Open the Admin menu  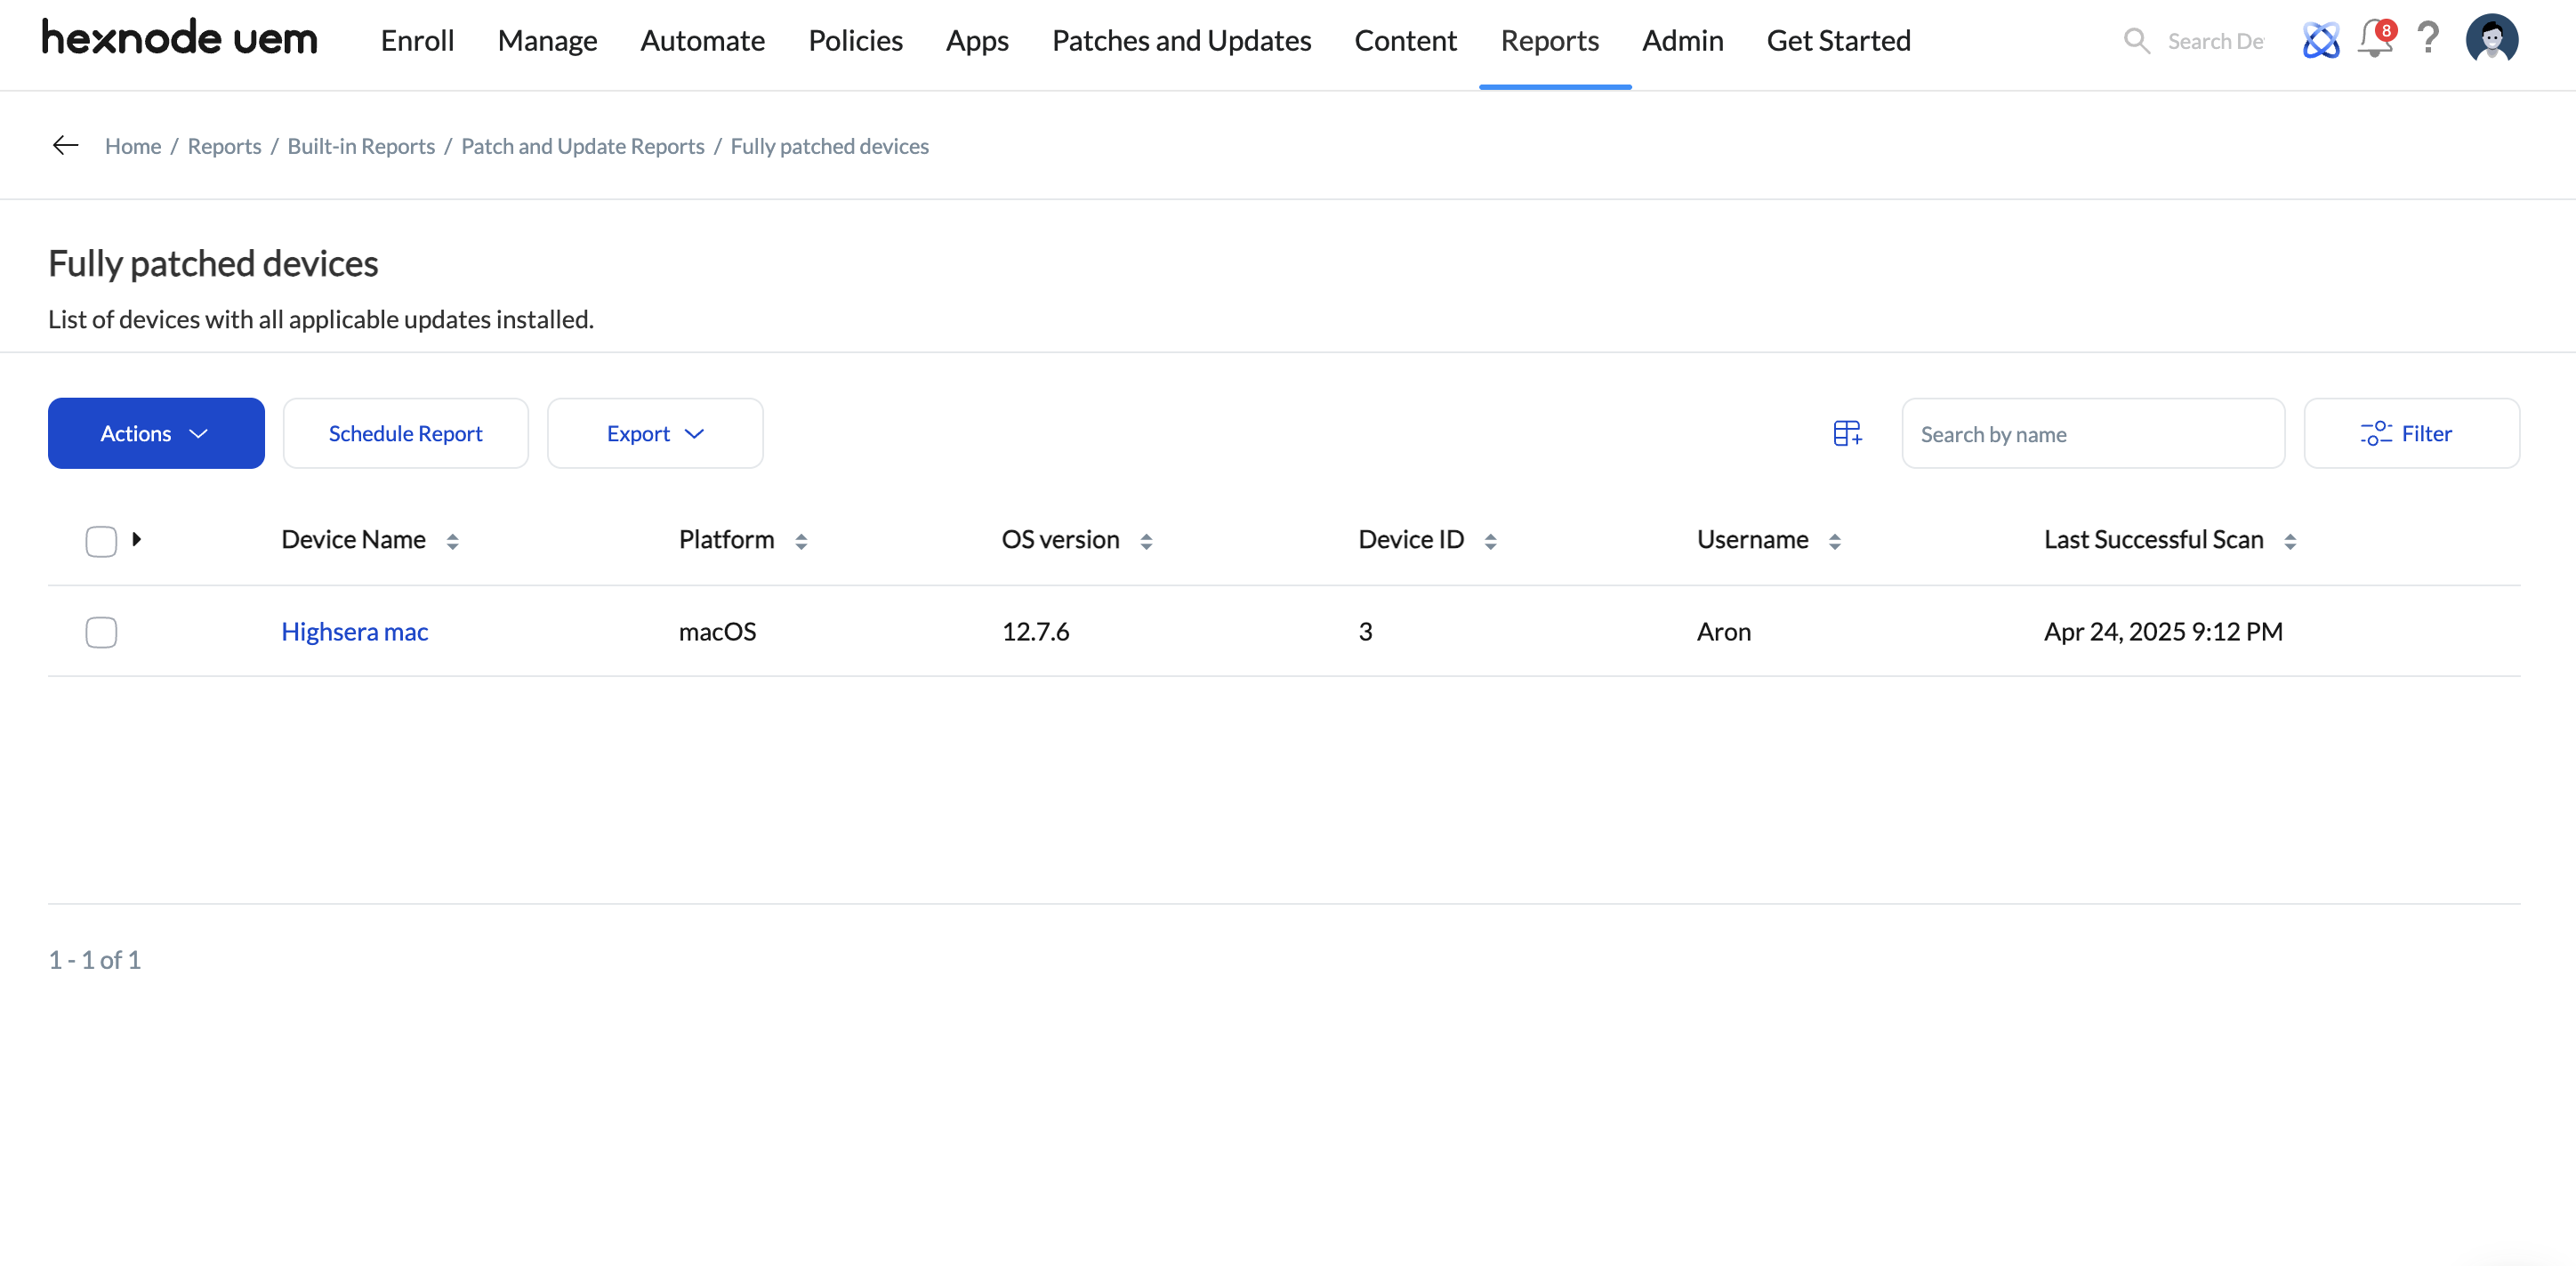[1682, 41]
